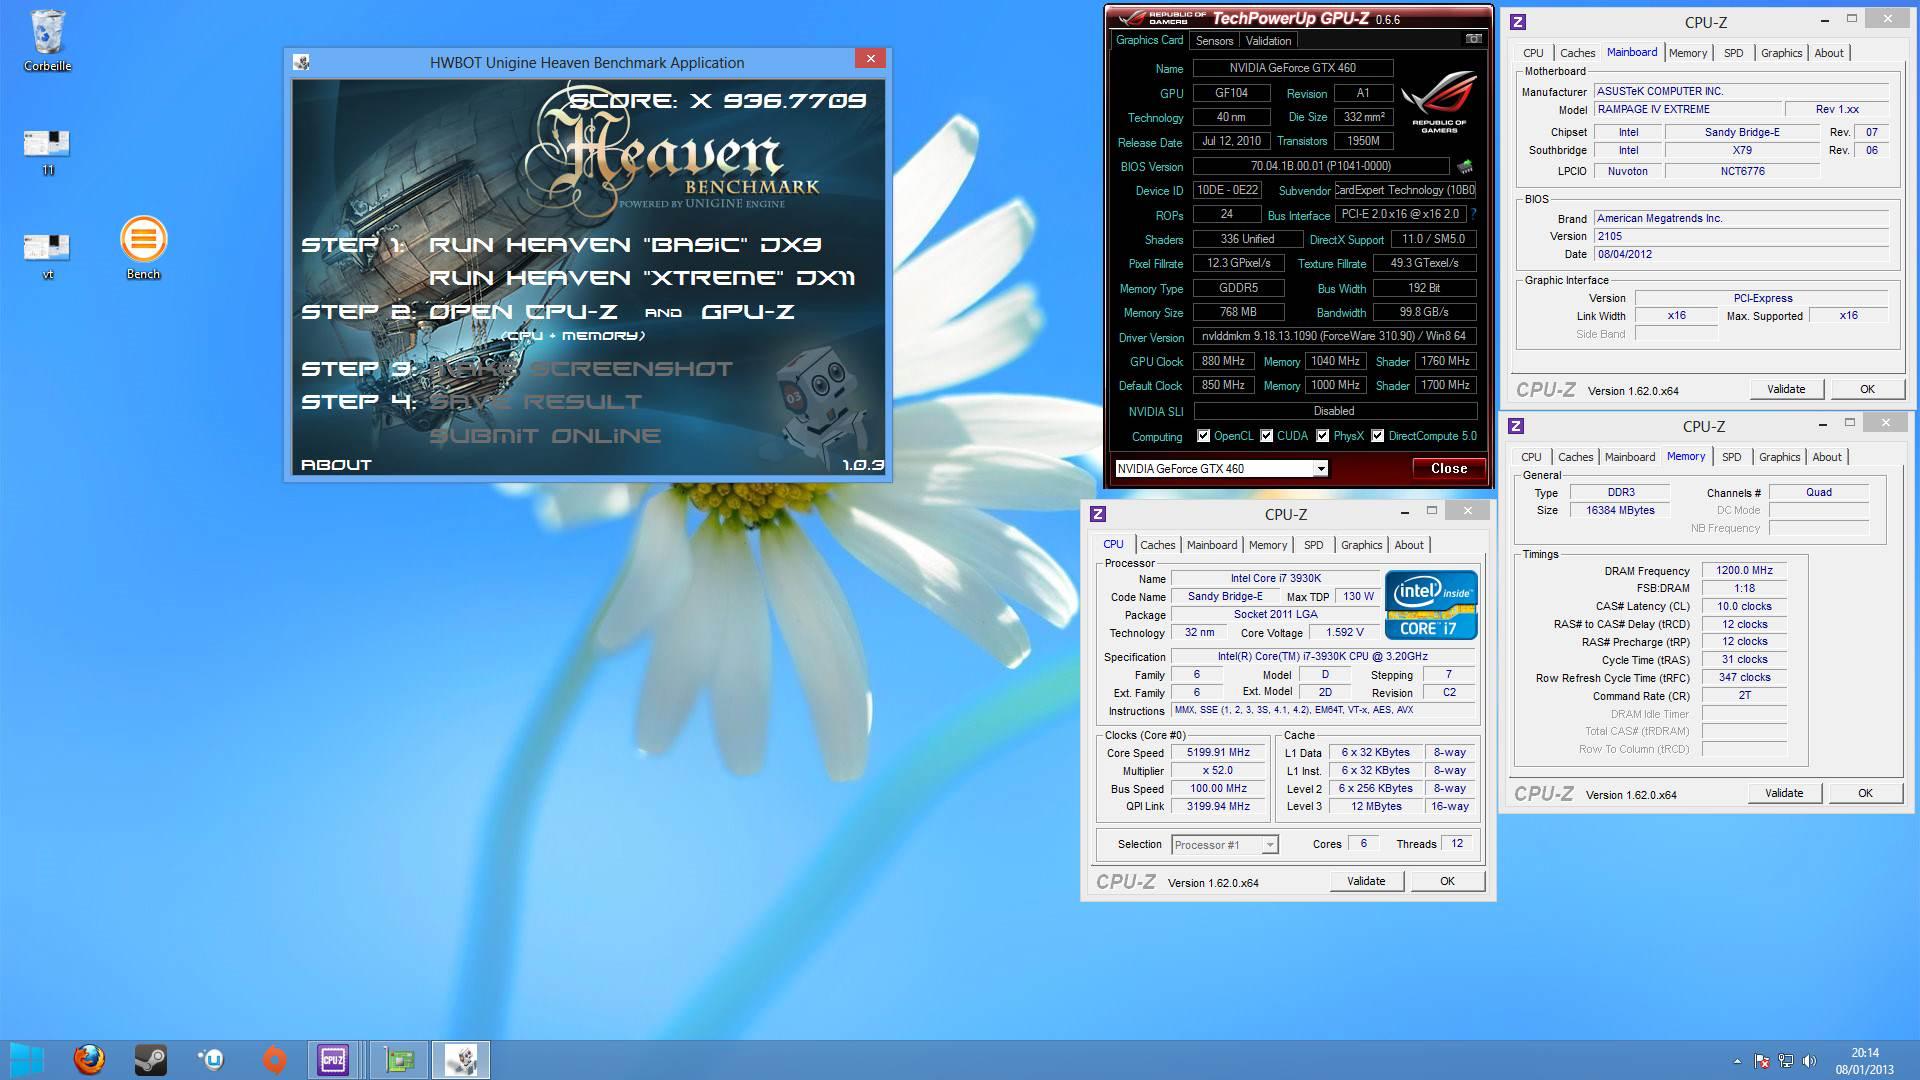The image size is (1920, 1080).
Task: Click the CPU-Z Memory window Z logo icon
Action: pyautogui.click(x=1516, y=426)
